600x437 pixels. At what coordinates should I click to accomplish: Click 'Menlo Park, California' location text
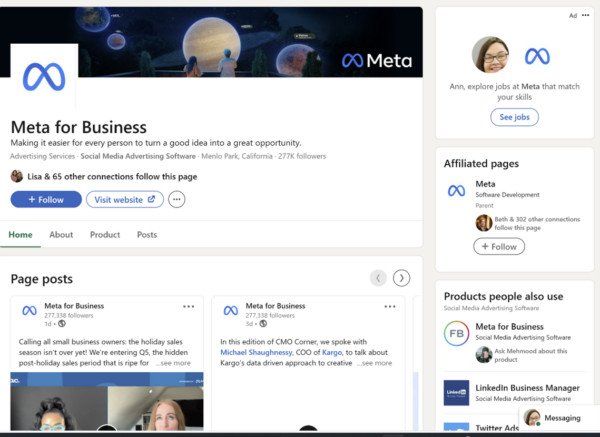237,156
